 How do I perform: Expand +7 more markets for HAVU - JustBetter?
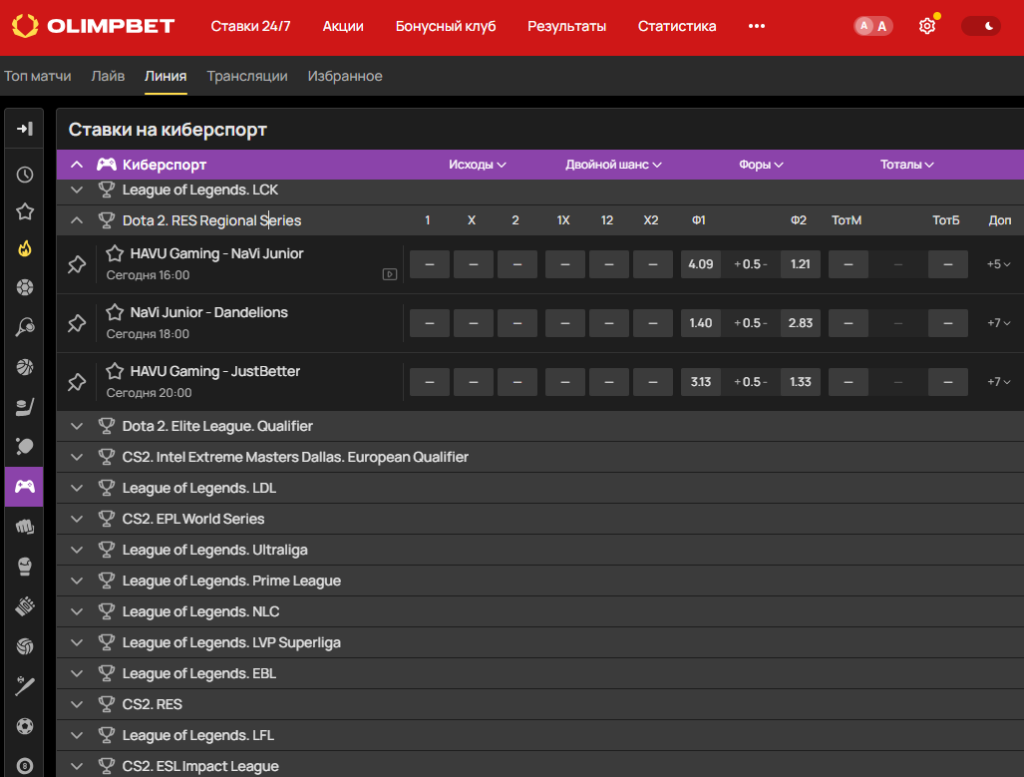click(x=999, y=382)
